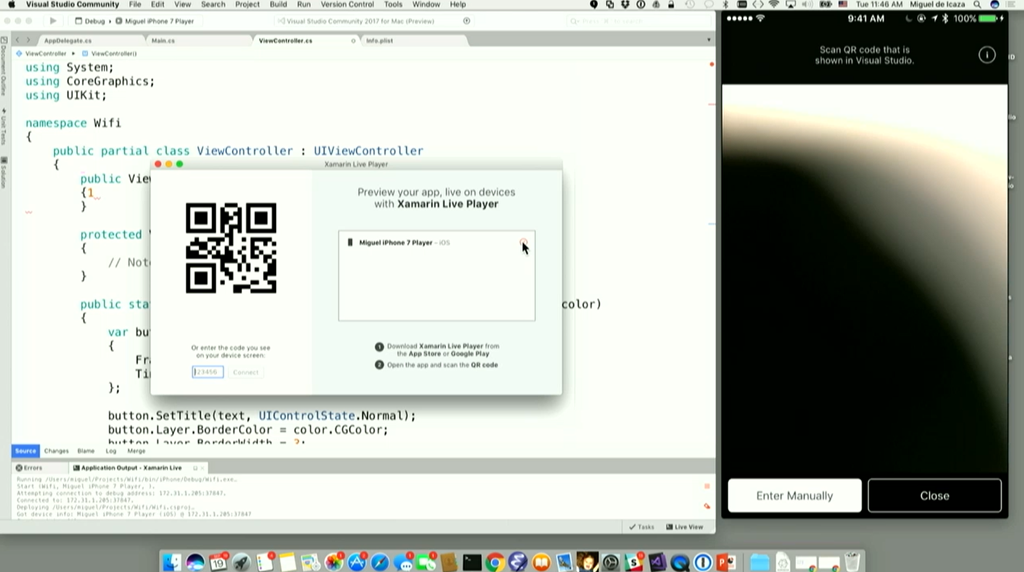Open 1Password from the Dock
This screenshot has width=1024, height=572.
point(703,562)
